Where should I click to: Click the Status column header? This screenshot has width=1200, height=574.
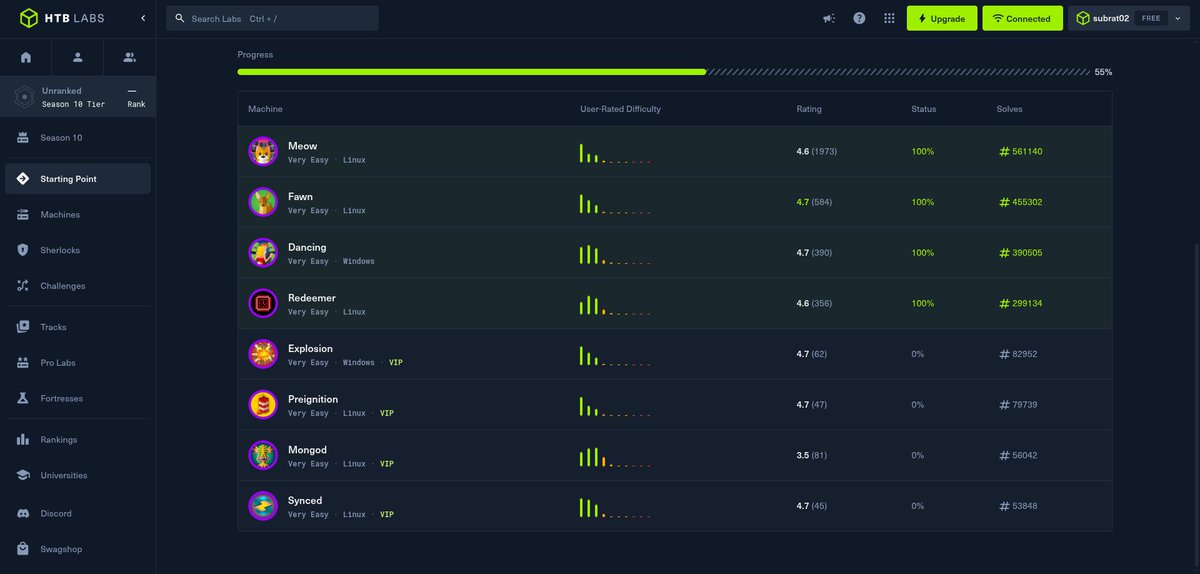click(x=924, y=109)
